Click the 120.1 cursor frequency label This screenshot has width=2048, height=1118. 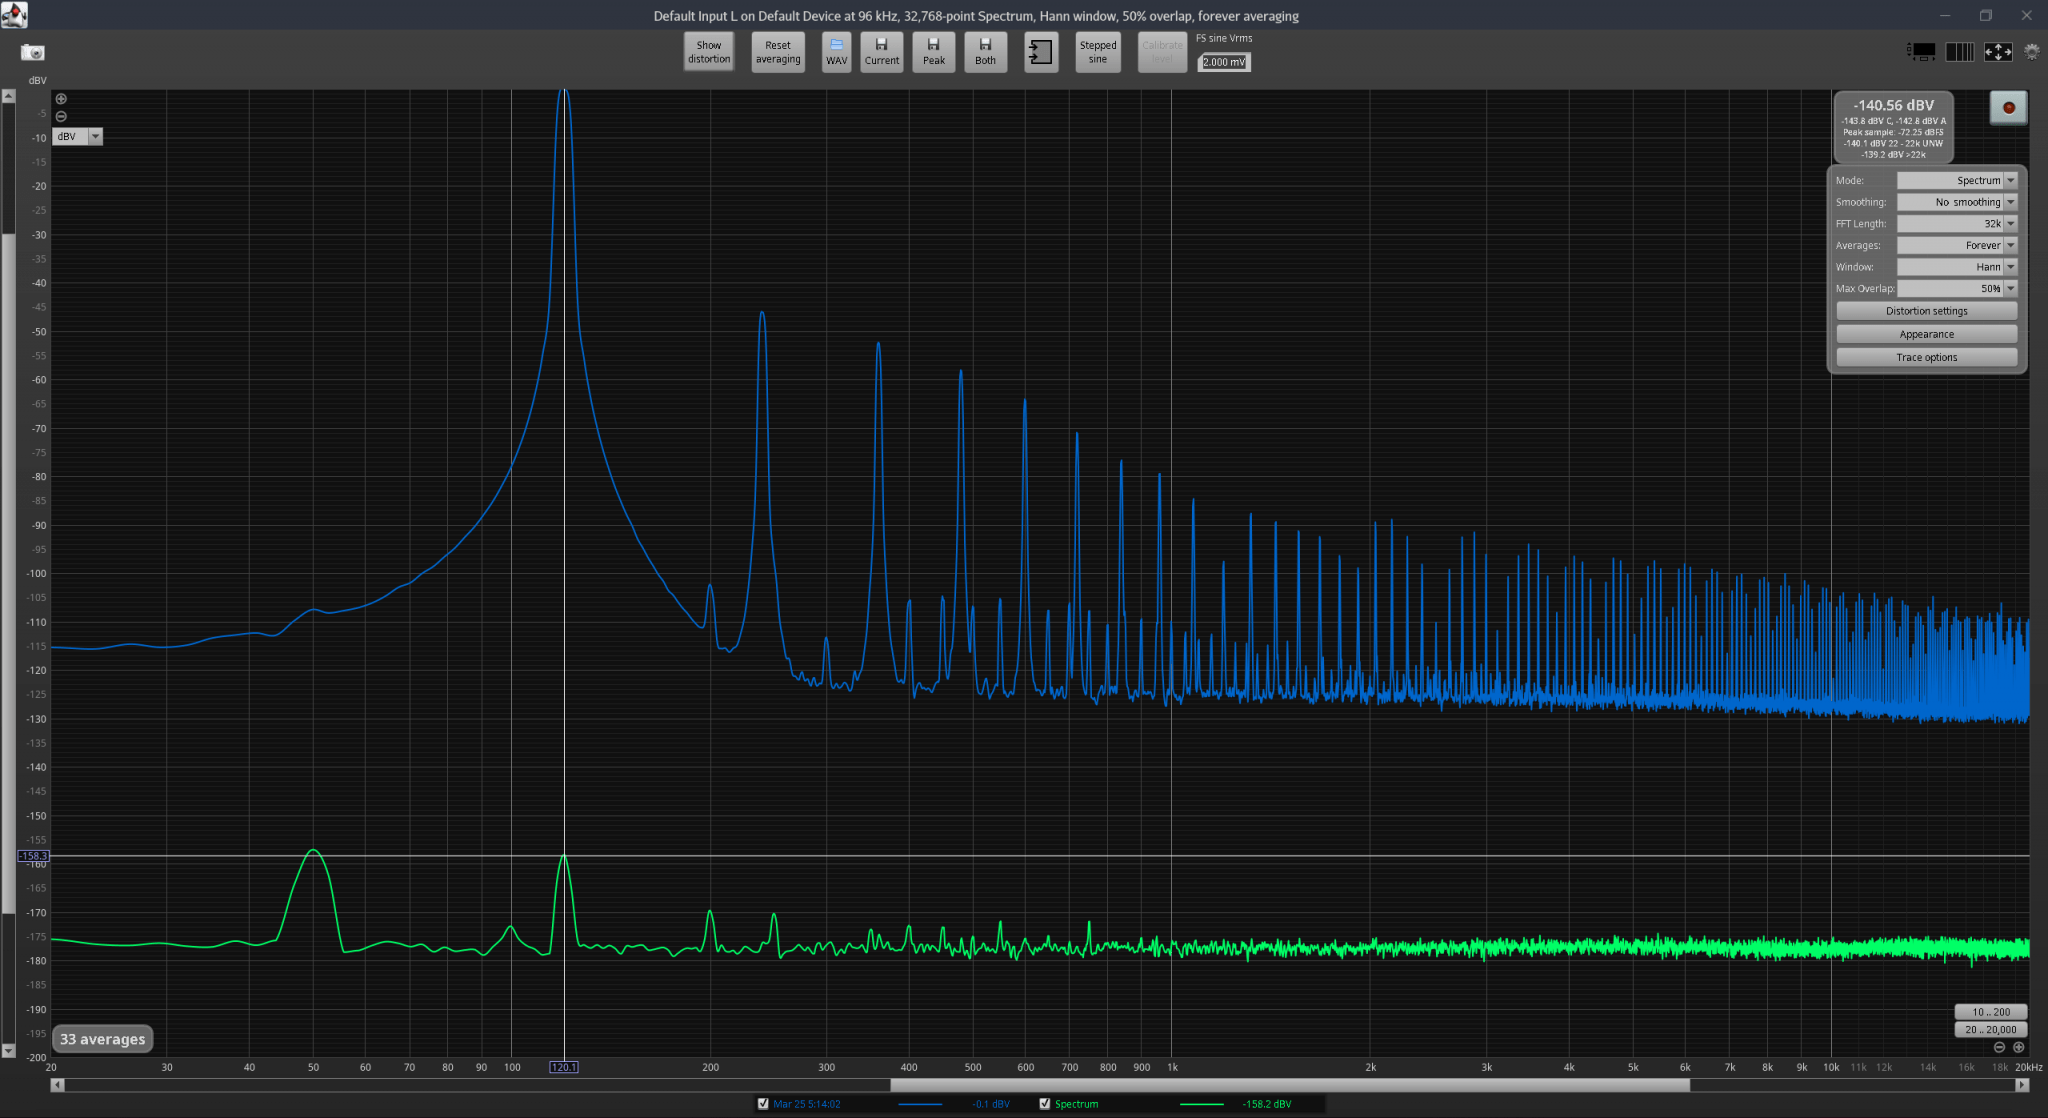click(564, 1067)
